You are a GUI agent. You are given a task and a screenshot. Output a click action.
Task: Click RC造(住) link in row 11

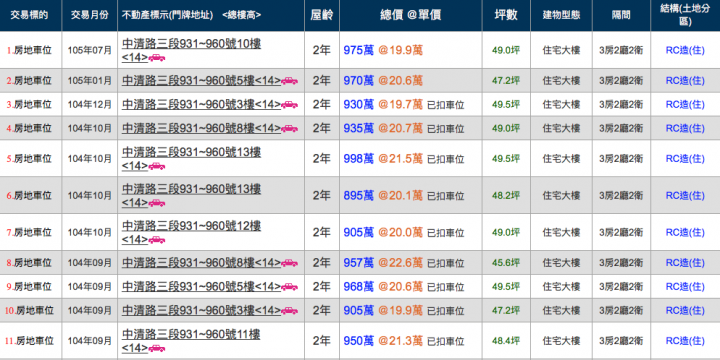coord(685,341)
